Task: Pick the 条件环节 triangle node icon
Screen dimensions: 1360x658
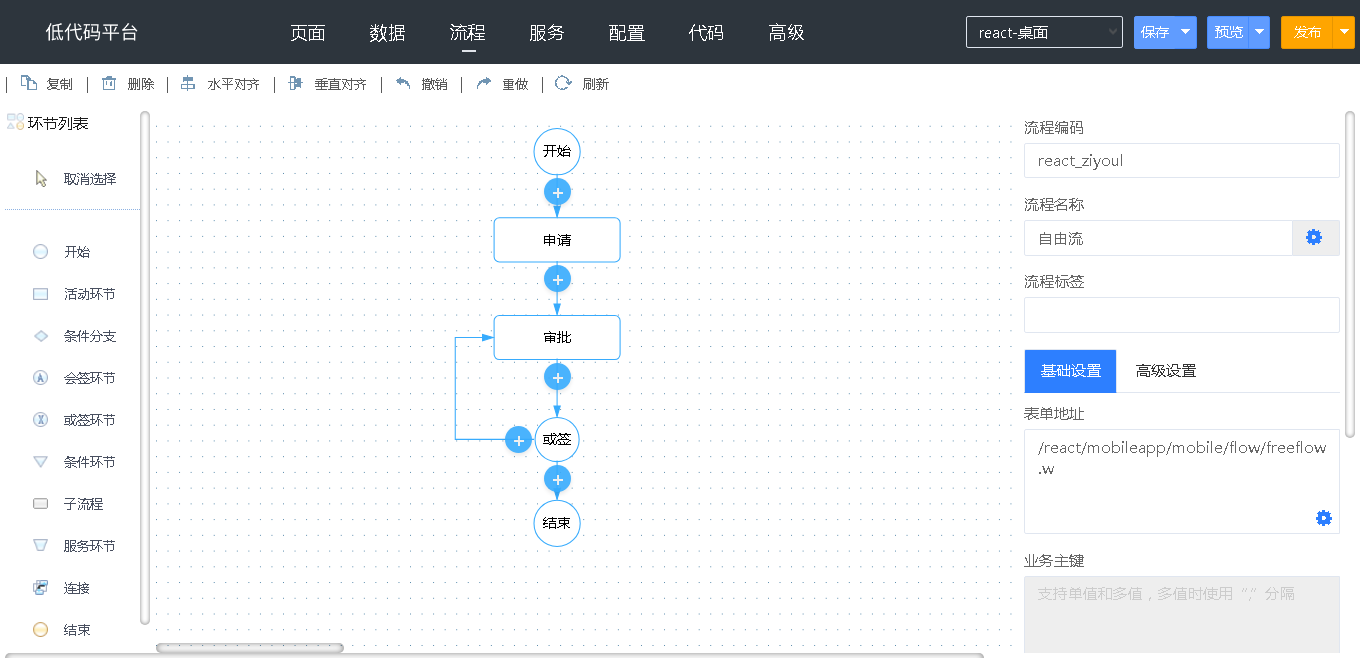Action: pos(41,462)
